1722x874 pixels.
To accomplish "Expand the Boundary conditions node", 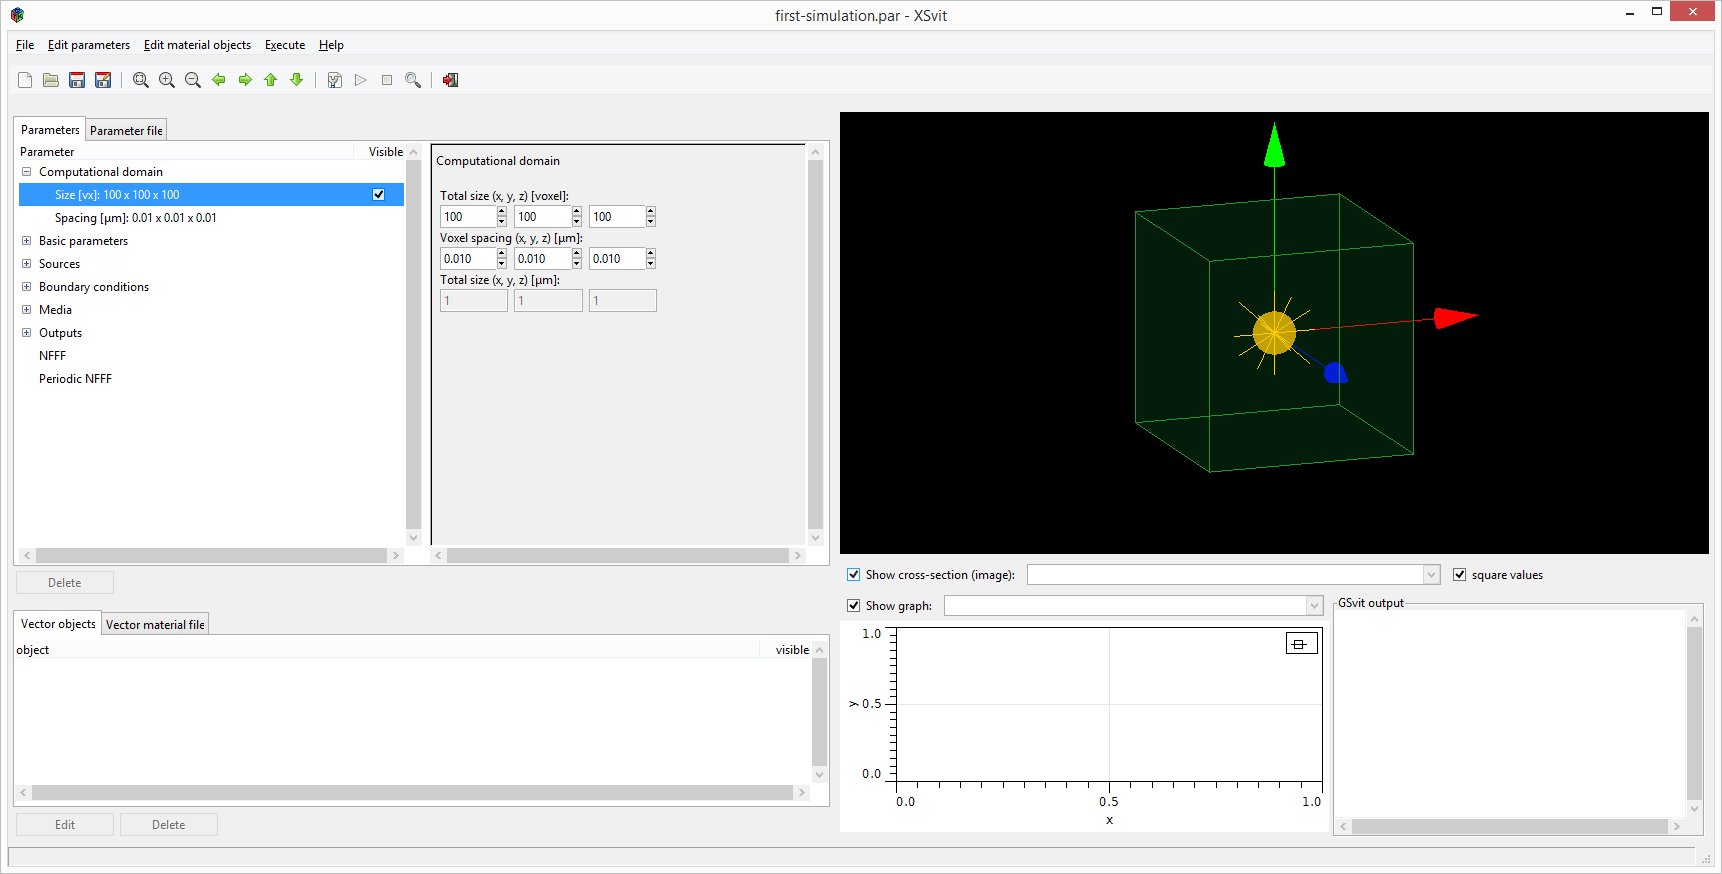I will 27,287.
